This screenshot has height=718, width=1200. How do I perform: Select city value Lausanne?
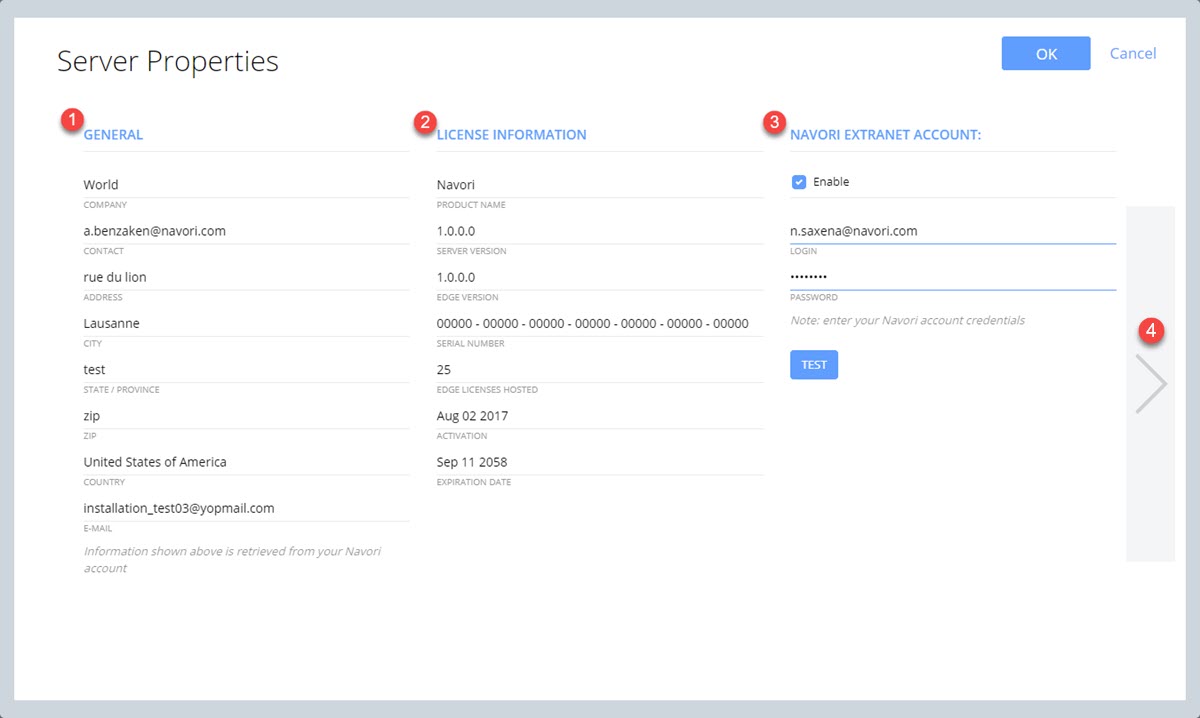112,323
